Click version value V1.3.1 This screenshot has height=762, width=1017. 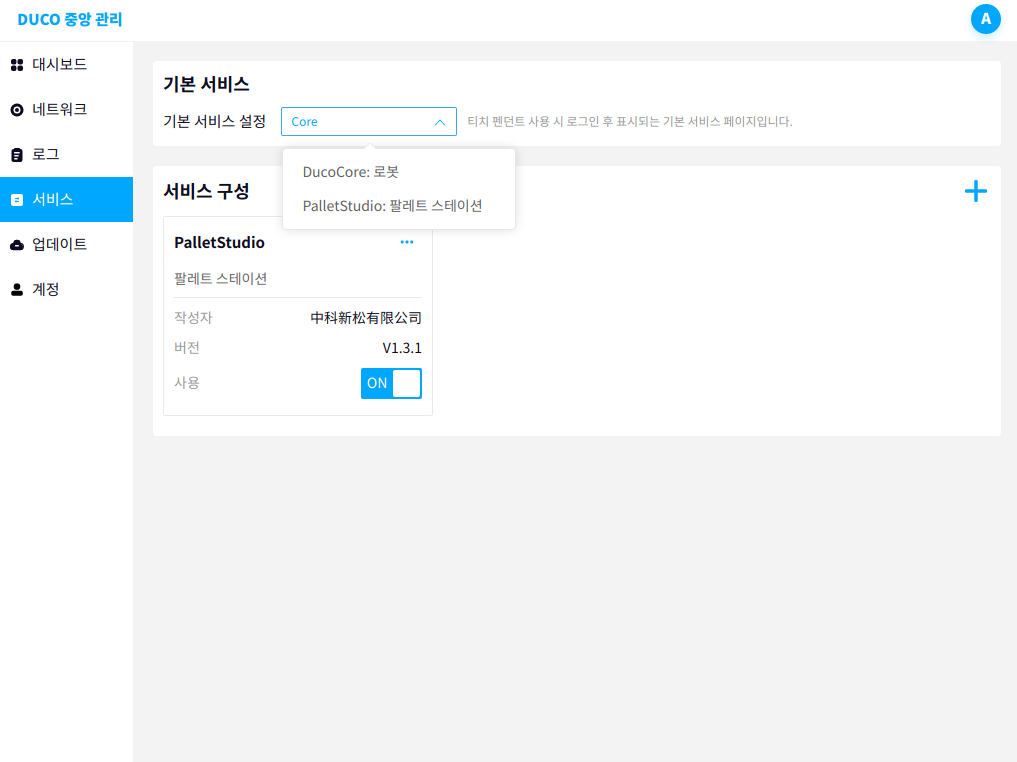401,348
